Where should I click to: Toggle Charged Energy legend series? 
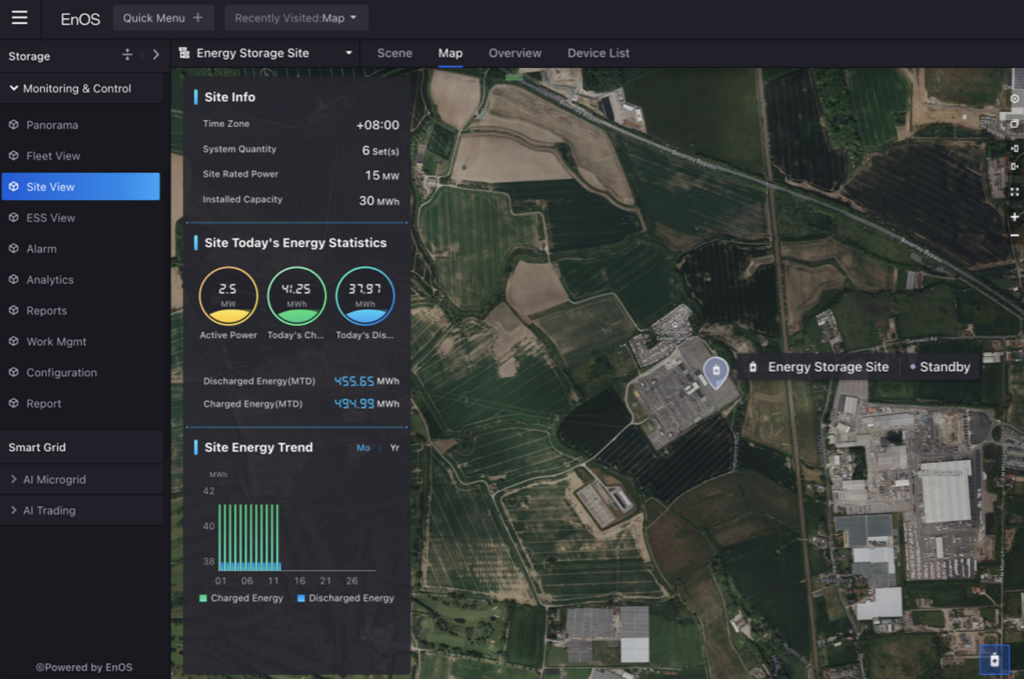point(241,598)
